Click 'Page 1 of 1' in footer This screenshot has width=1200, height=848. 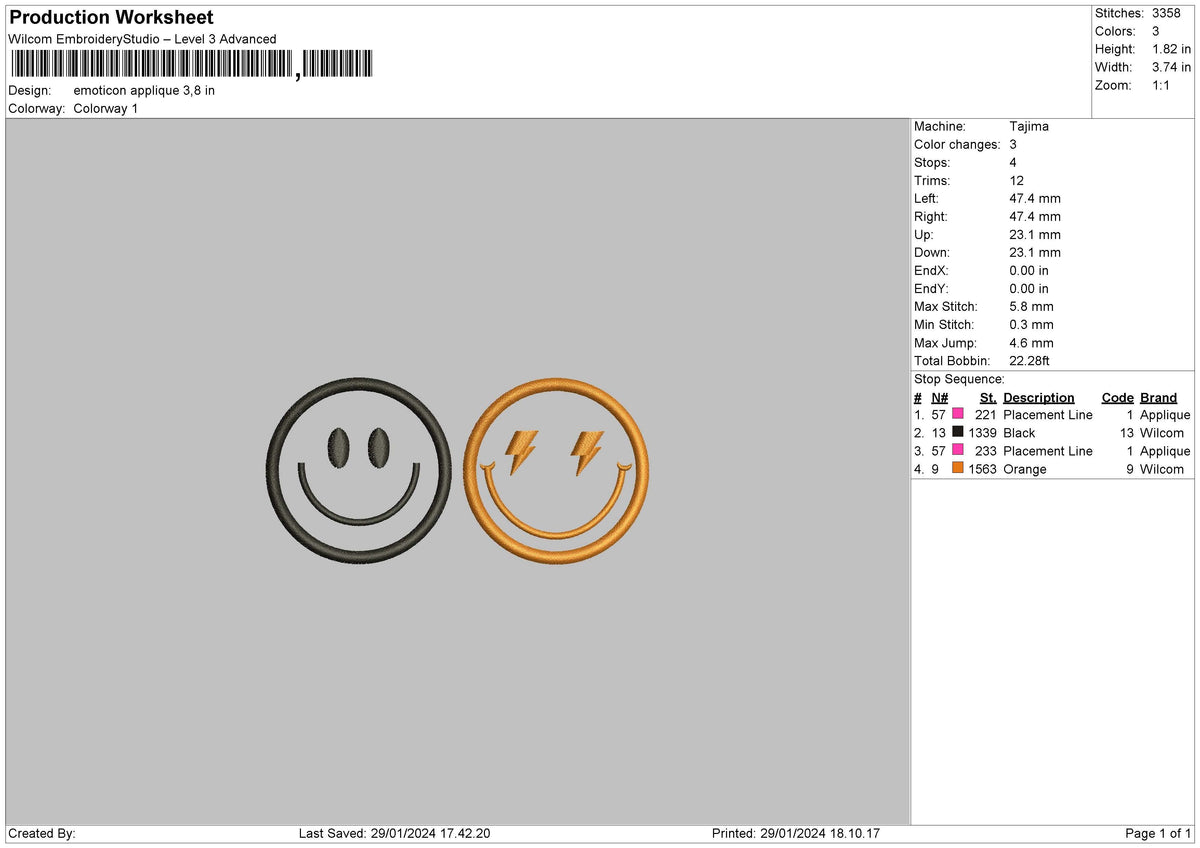pos(1158,833)
